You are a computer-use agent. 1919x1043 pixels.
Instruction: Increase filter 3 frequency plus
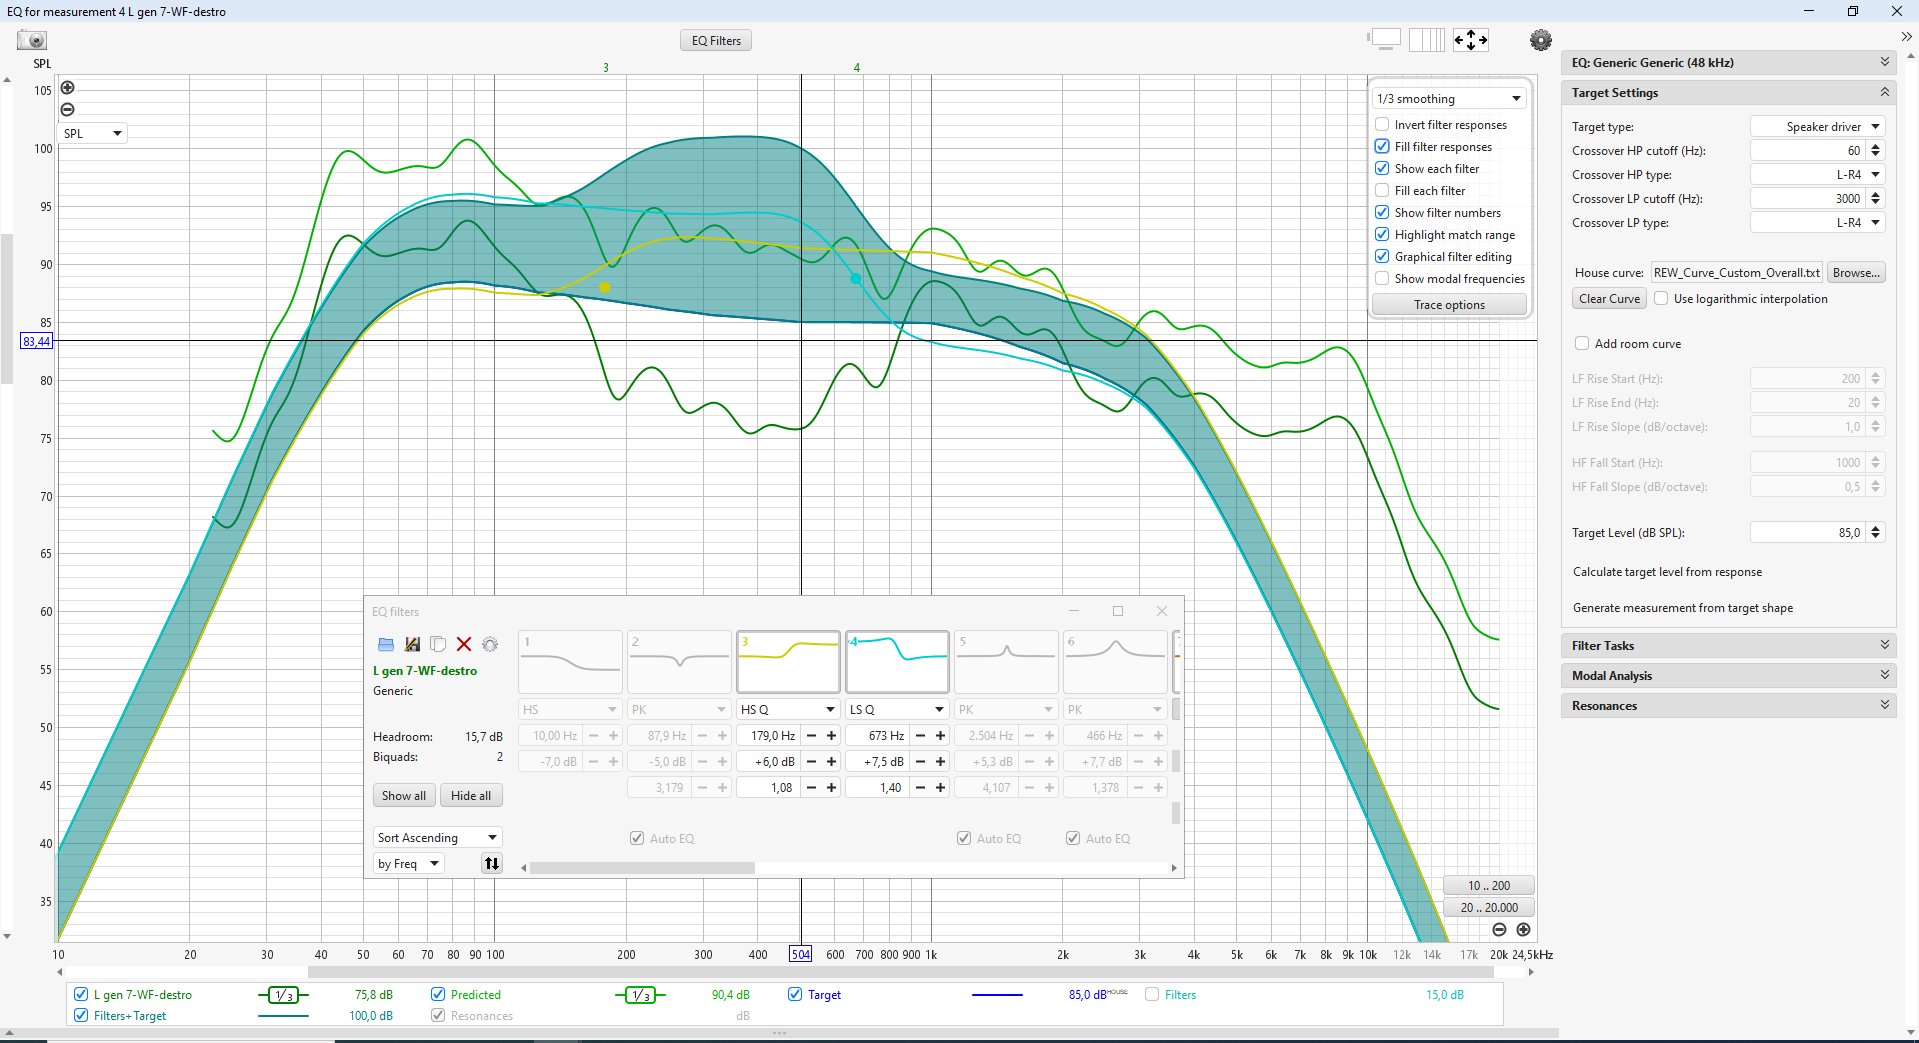[x=831, y=735]
